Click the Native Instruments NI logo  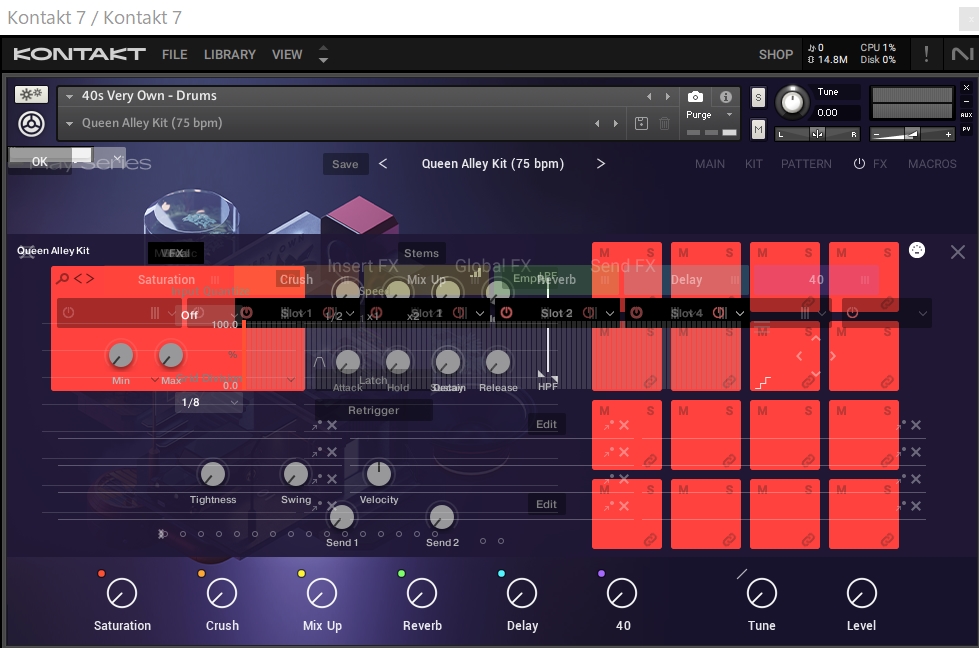coord(962,54)
